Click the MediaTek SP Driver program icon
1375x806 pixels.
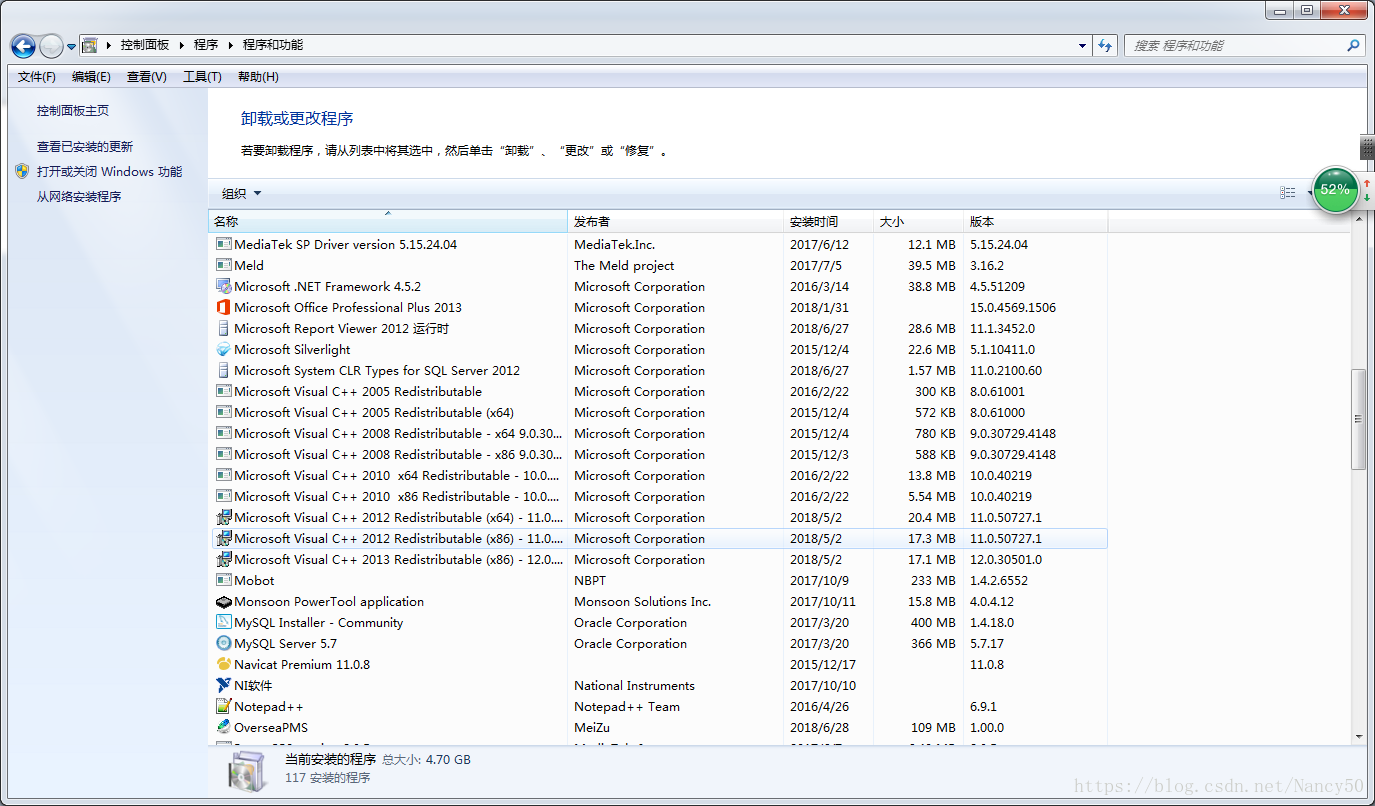click(x=224, y=244)
